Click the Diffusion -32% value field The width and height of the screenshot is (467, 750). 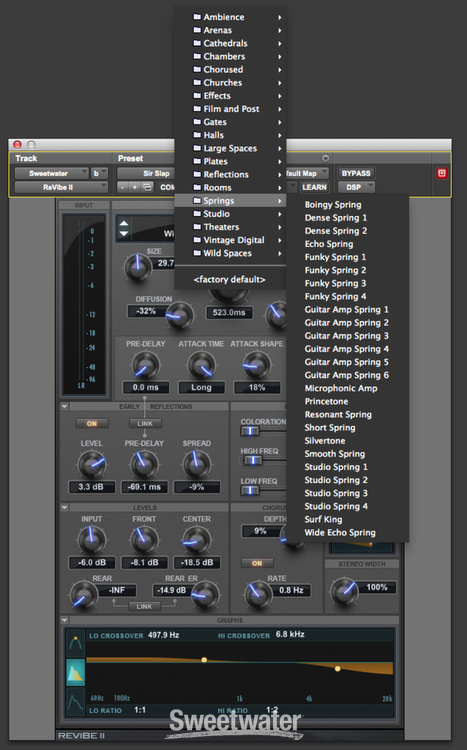146,311
